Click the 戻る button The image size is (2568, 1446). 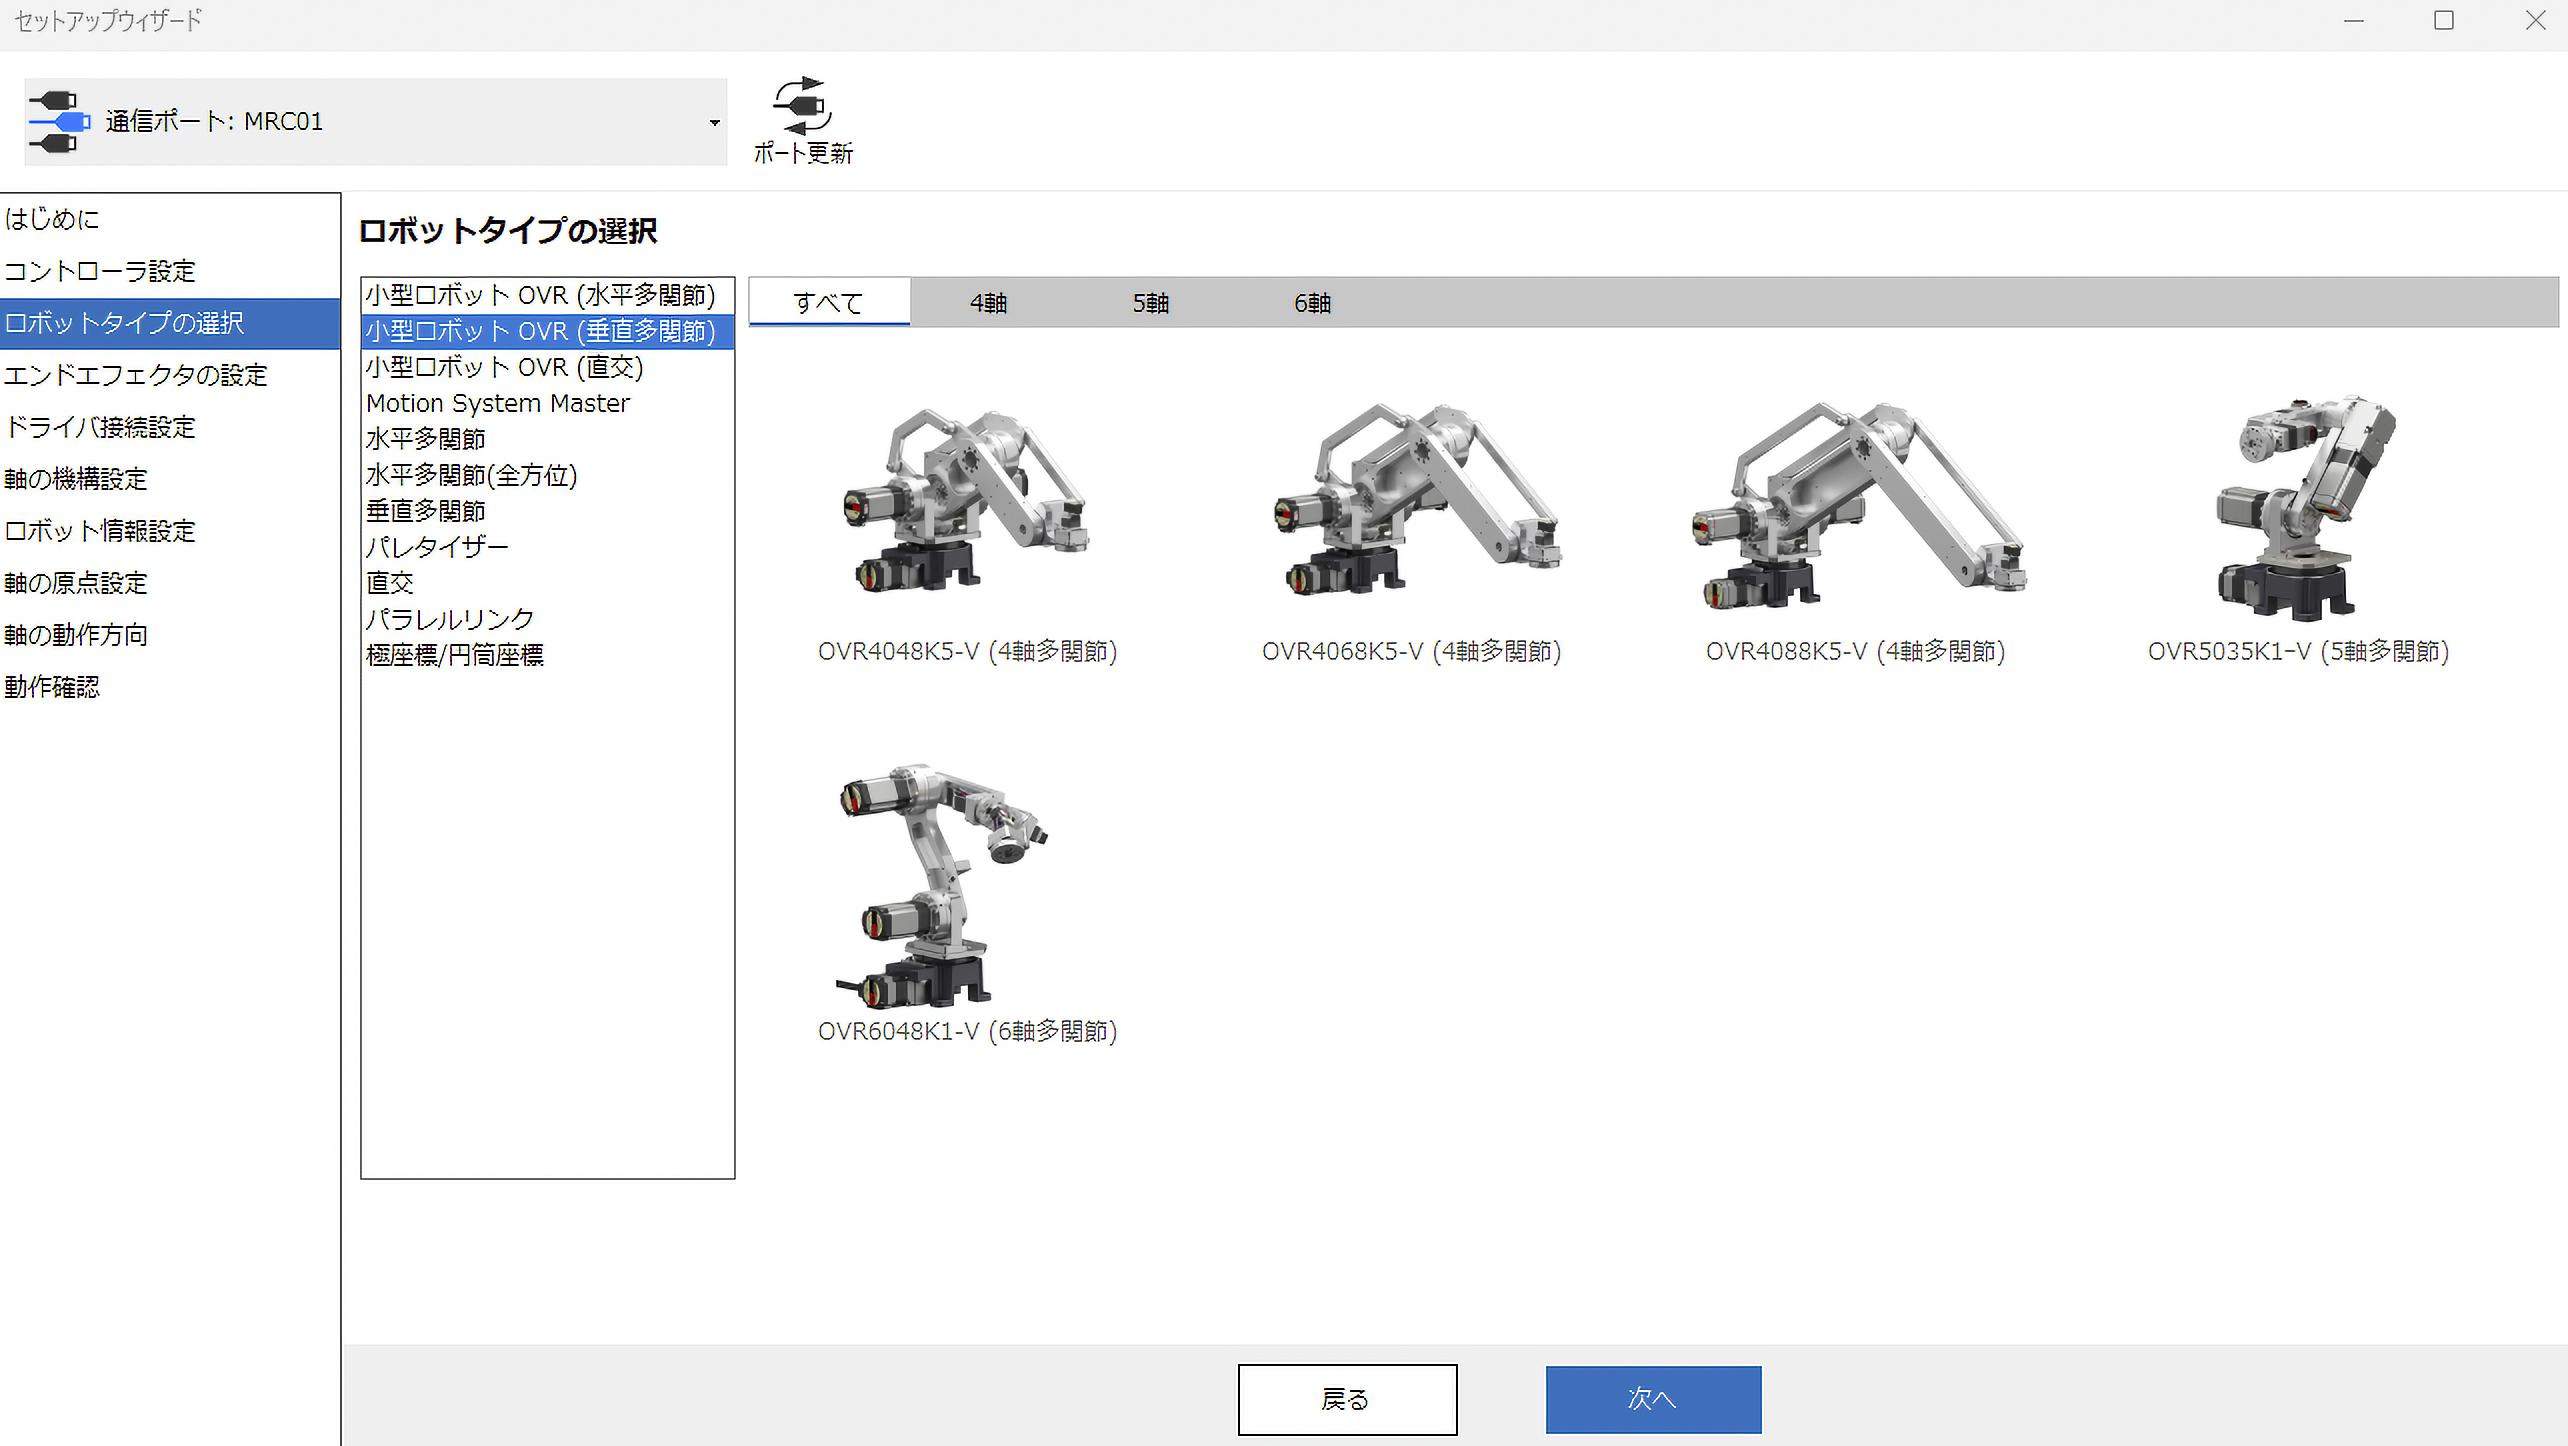1347,1399
